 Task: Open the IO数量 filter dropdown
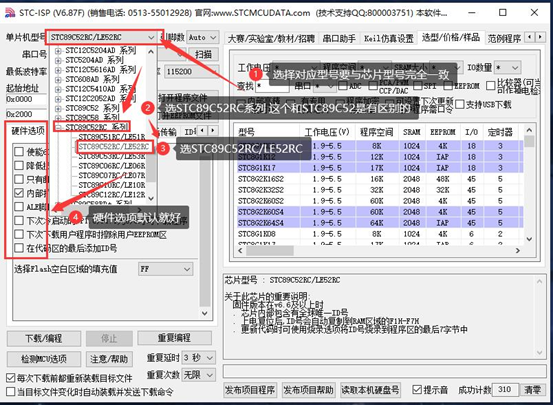[x=507, y=67]
